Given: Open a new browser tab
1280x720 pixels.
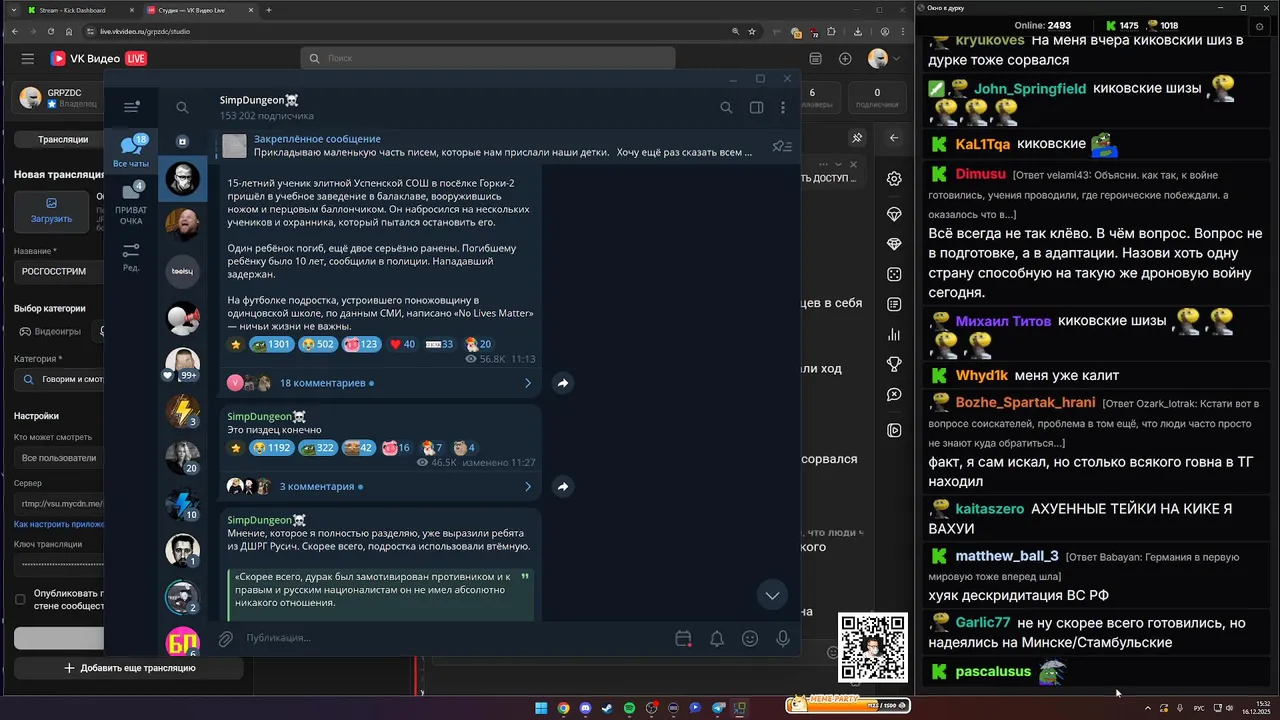Looking at the screenshot, I should tap(269, 10).
